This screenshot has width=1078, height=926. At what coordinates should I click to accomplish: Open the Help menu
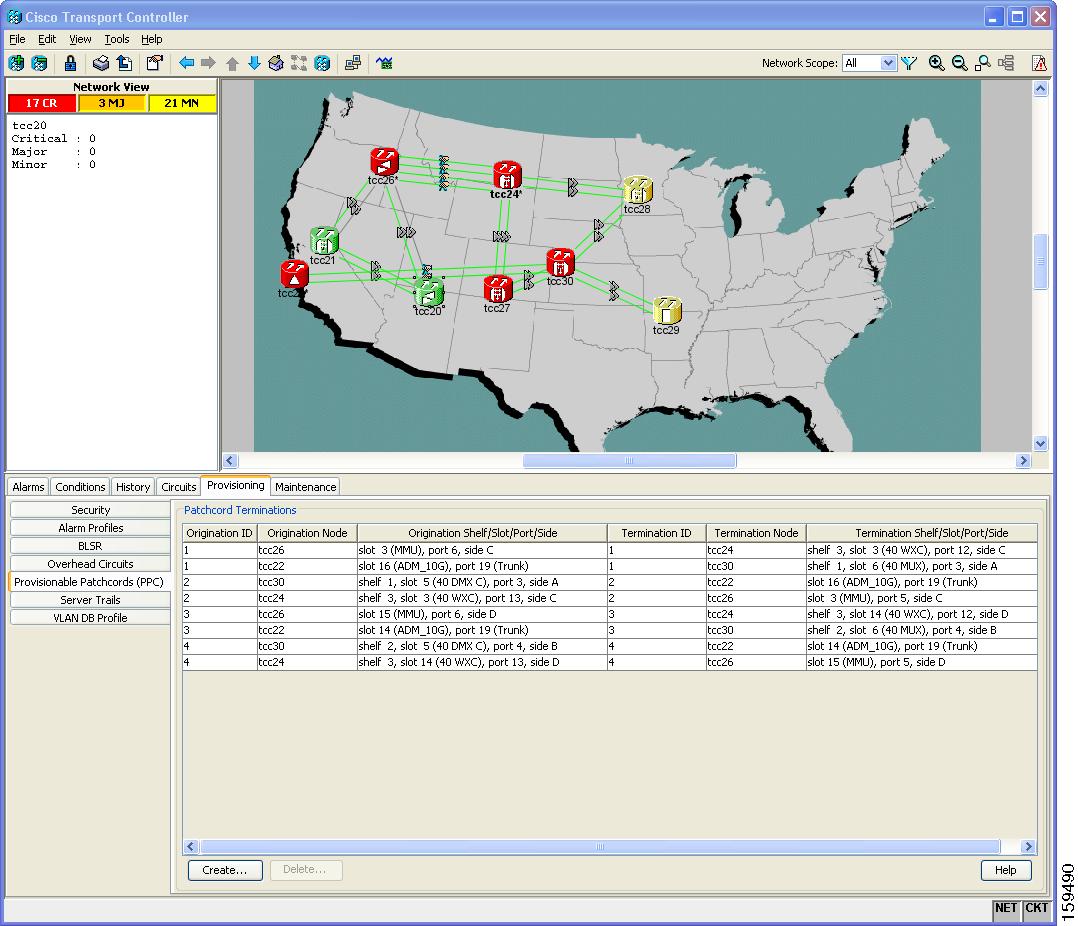[x=152, y=39]
